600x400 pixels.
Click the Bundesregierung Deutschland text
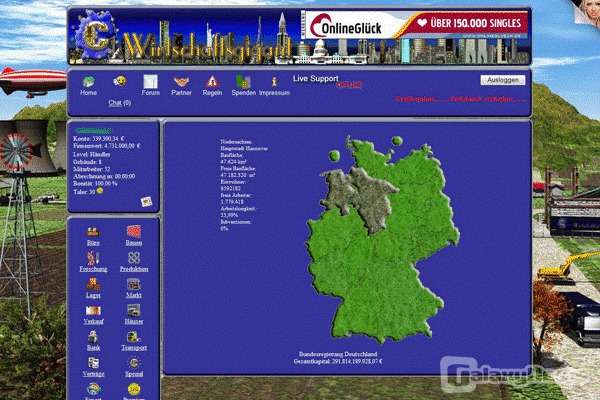coord(338,354)
